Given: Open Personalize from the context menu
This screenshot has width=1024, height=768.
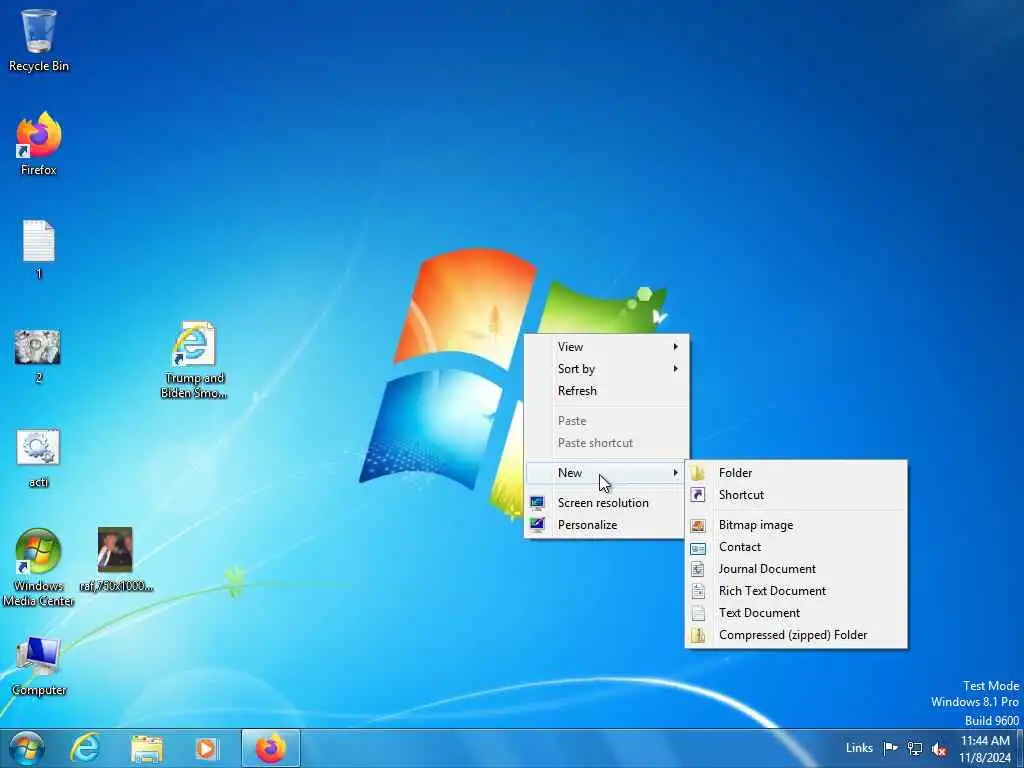Looking at the screenshot, I should click(607, 525).
